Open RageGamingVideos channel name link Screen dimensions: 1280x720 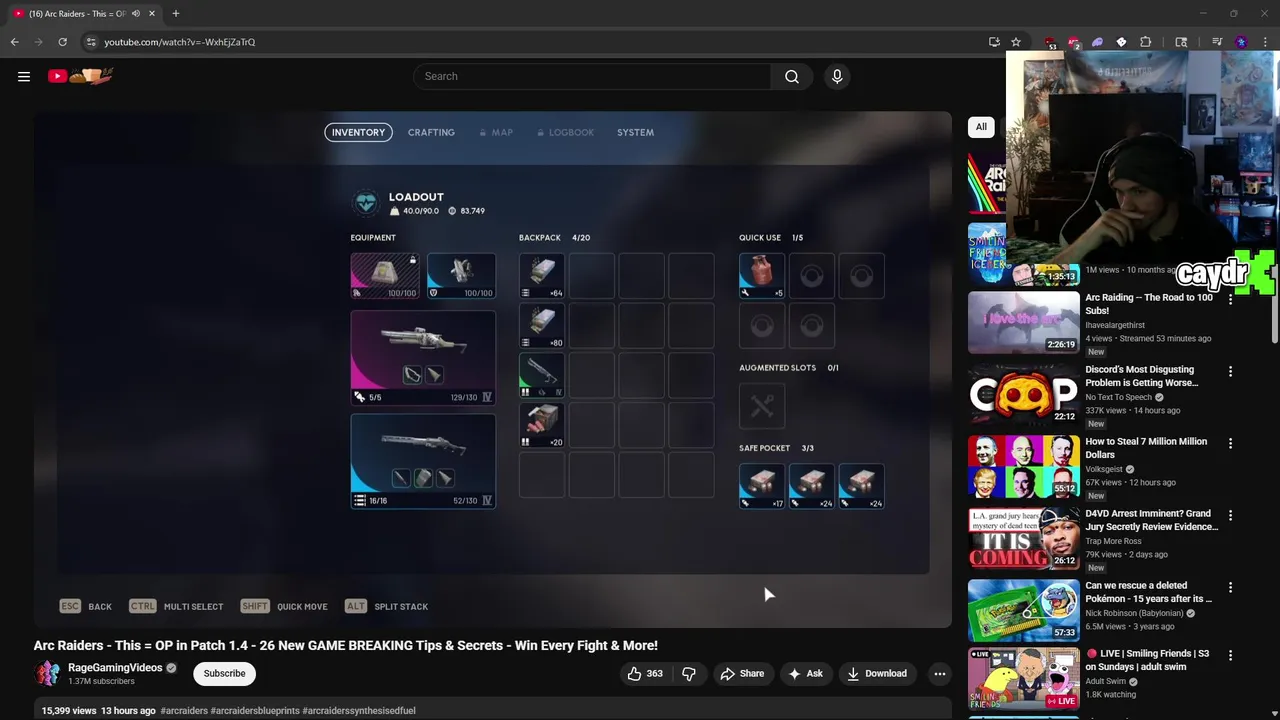115,668
